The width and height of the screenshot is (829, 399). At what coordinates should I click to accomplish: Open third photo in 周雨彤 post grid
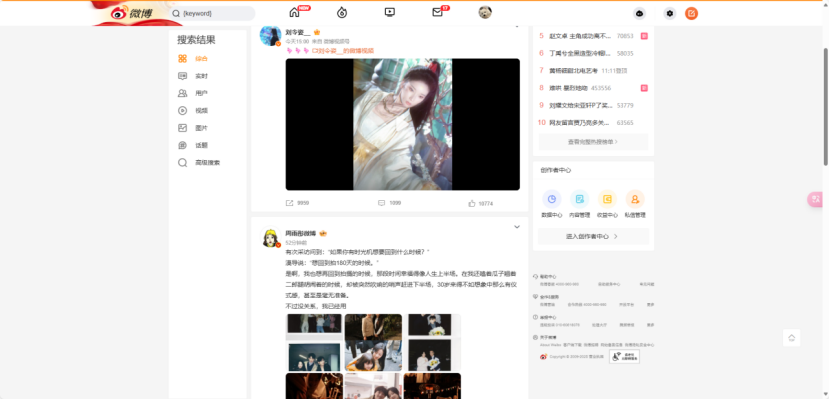click(x=432, y=342)
